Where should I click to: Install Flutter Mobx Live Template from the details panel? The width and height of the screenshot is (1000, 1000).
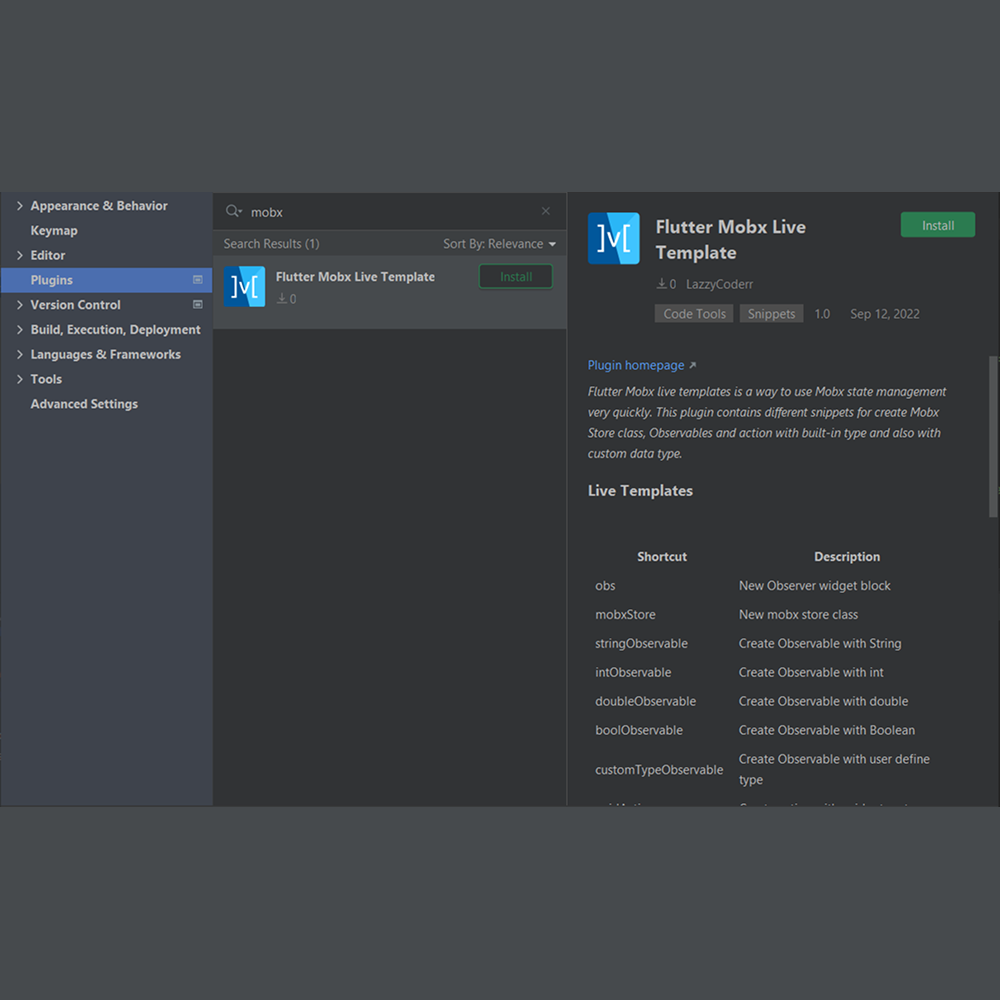point(937,224)
